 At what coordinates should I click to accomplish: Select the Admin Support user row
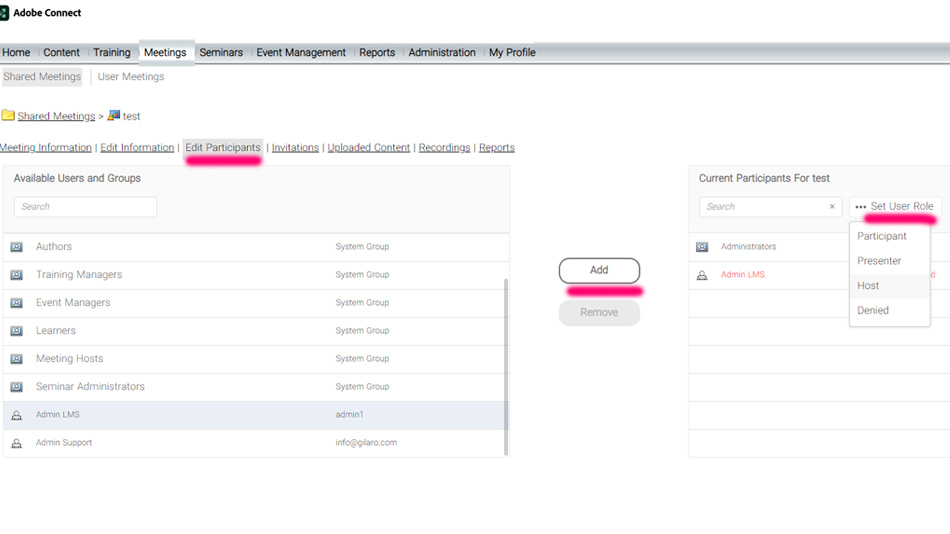click(253, 443)
